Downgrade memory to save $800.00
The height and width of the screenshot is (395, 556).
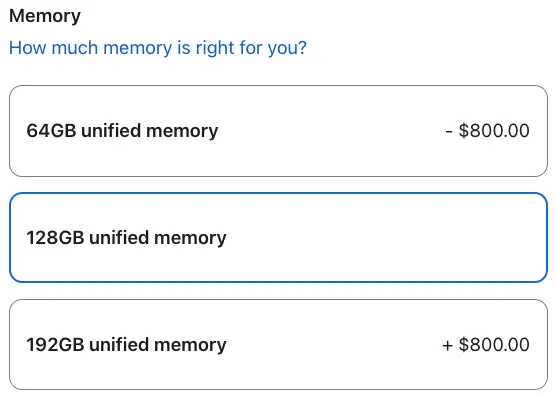point(278,131)
